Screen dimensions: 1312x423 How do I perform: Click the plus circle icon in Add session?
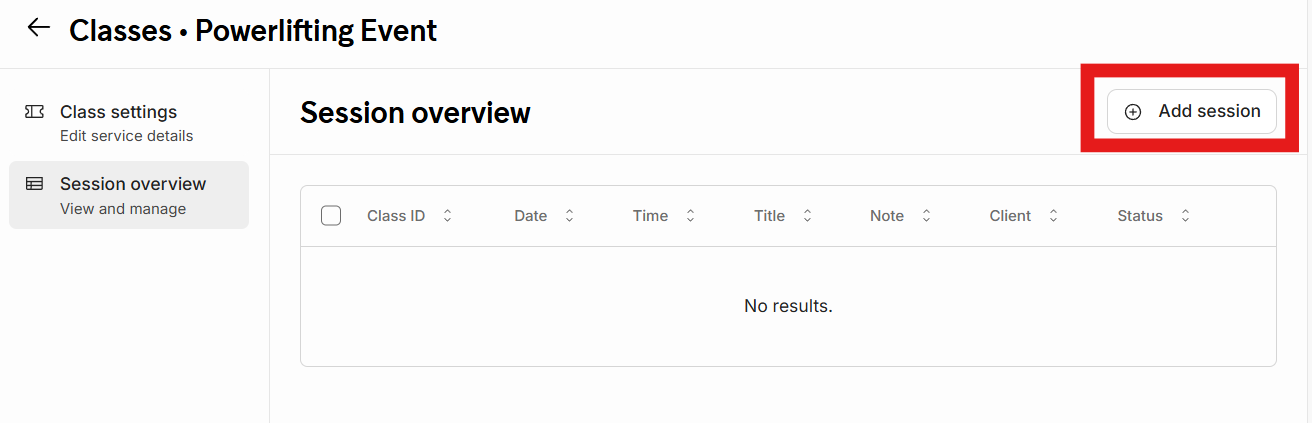point(1133,112)
